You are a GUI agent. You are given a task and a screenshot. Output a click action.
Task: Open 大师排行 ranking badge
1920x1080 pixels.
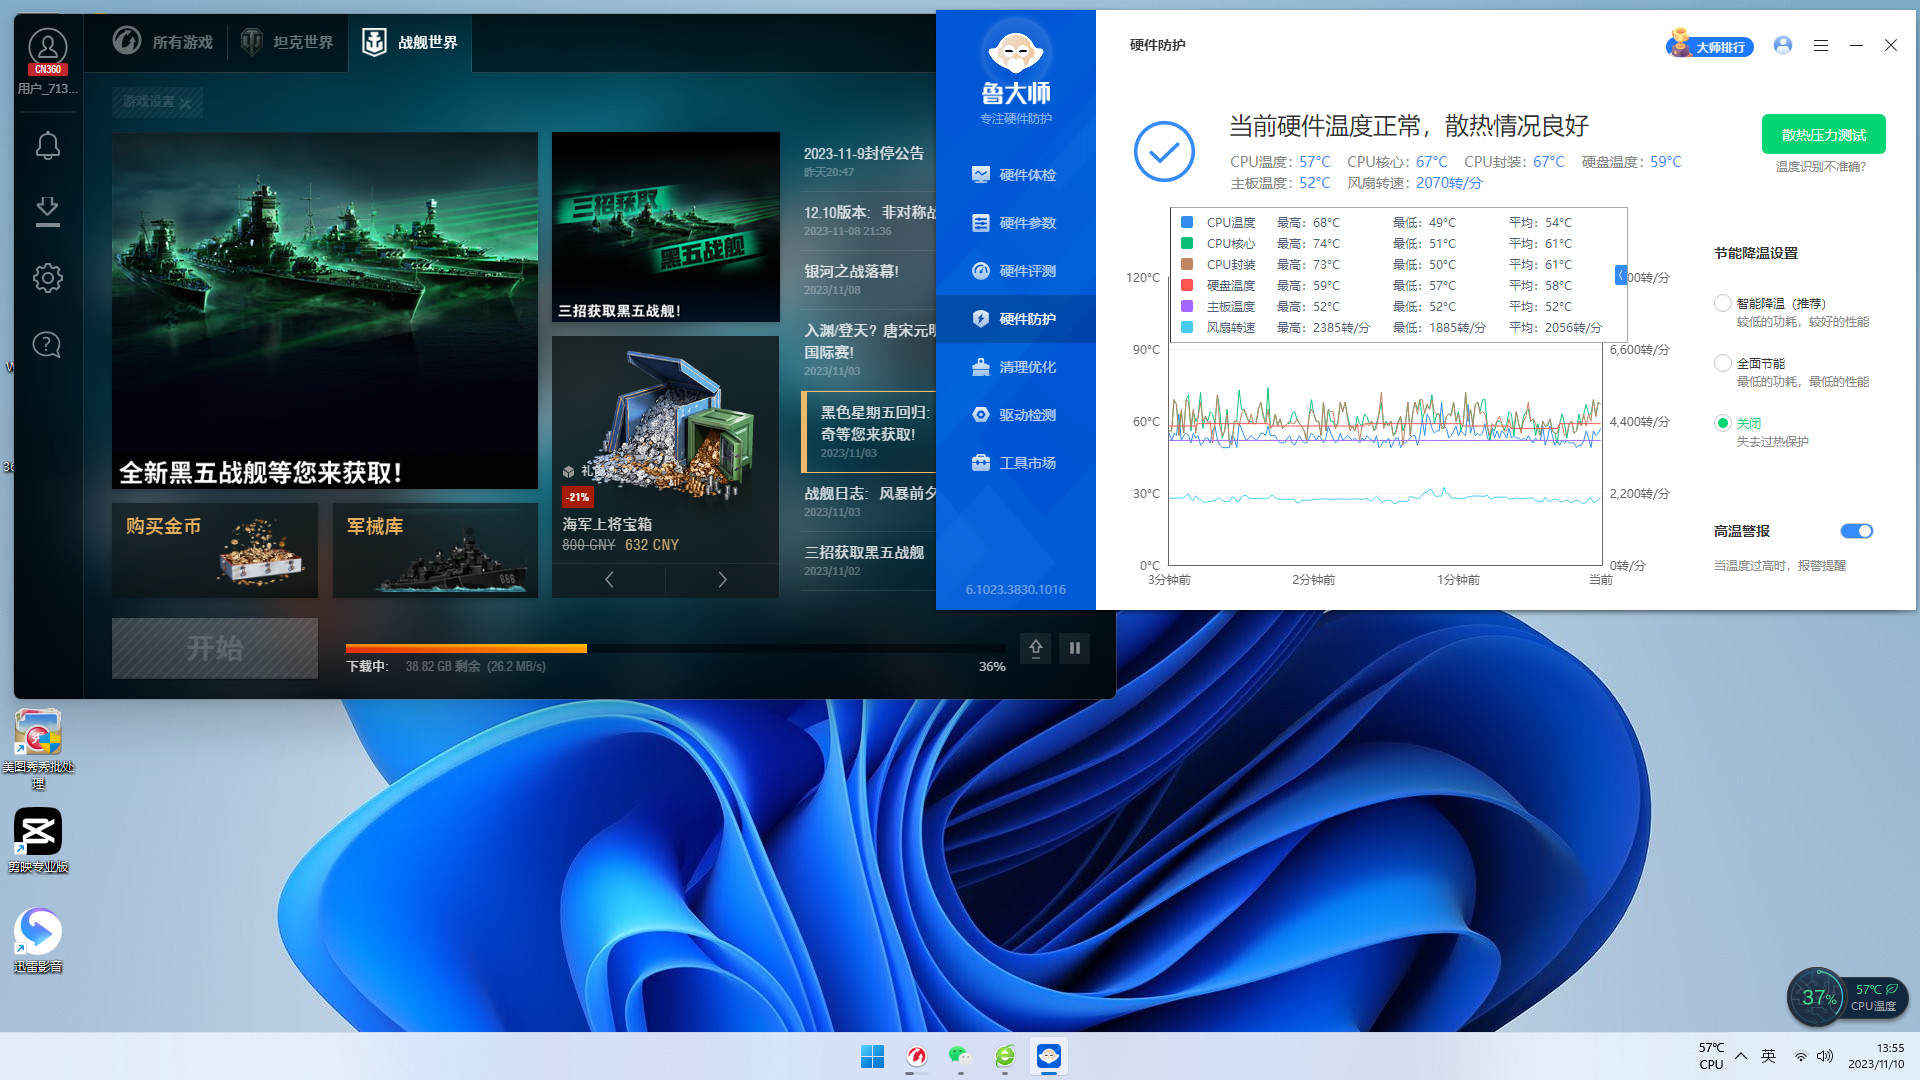click(x=1710, y=45)
